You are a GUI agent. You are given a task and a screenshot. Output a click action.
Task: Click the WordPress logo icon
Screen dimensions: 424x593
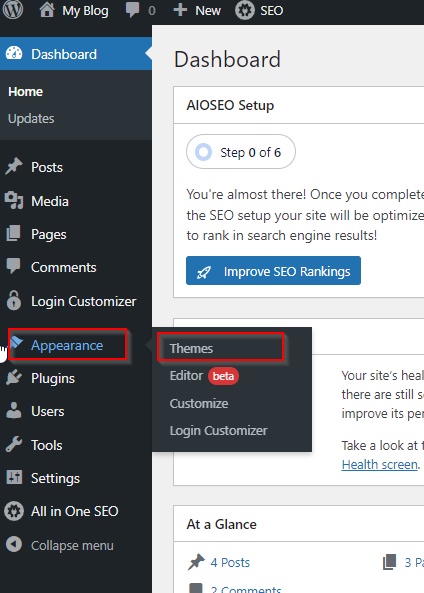point(13,10)
